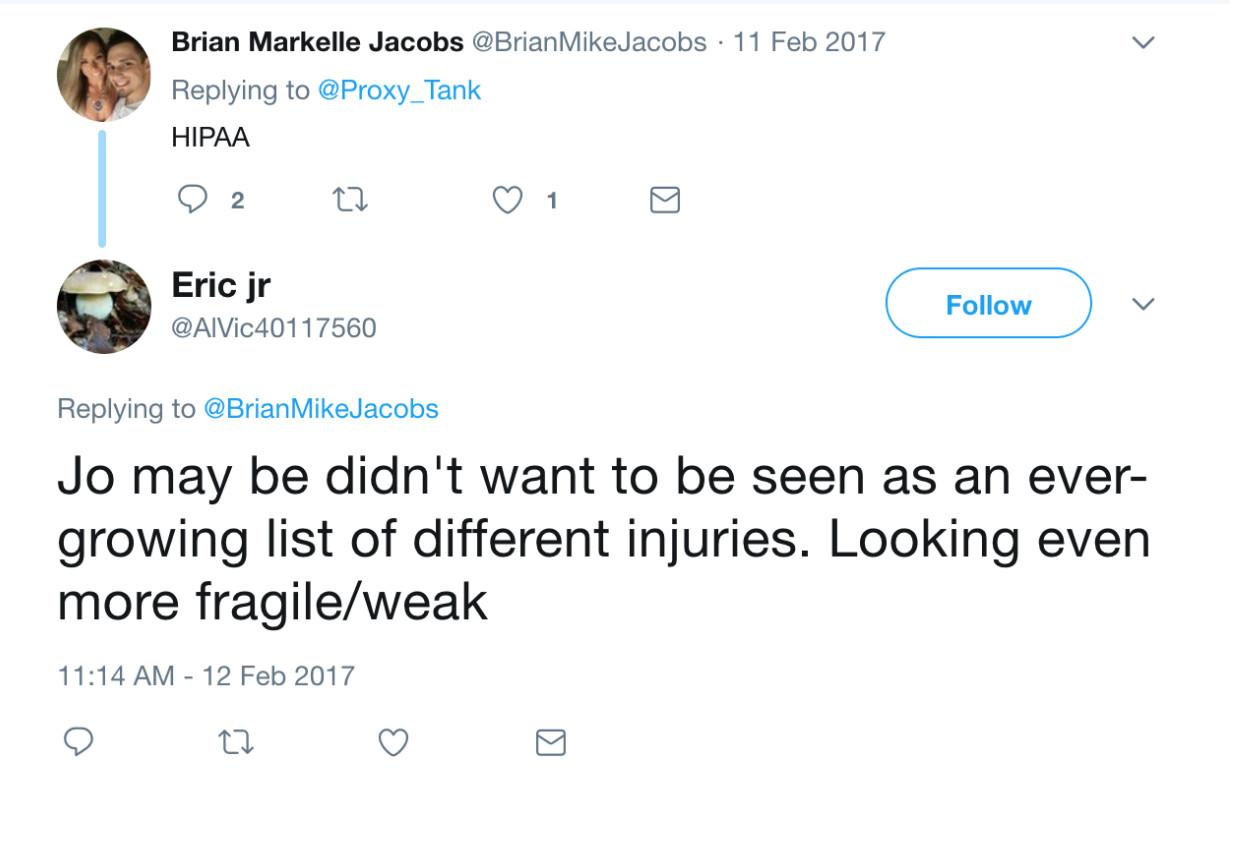Open Eric jr's display name
Image resolution: width=1260 pixels, height=848 pixels.
coord(221,285)
